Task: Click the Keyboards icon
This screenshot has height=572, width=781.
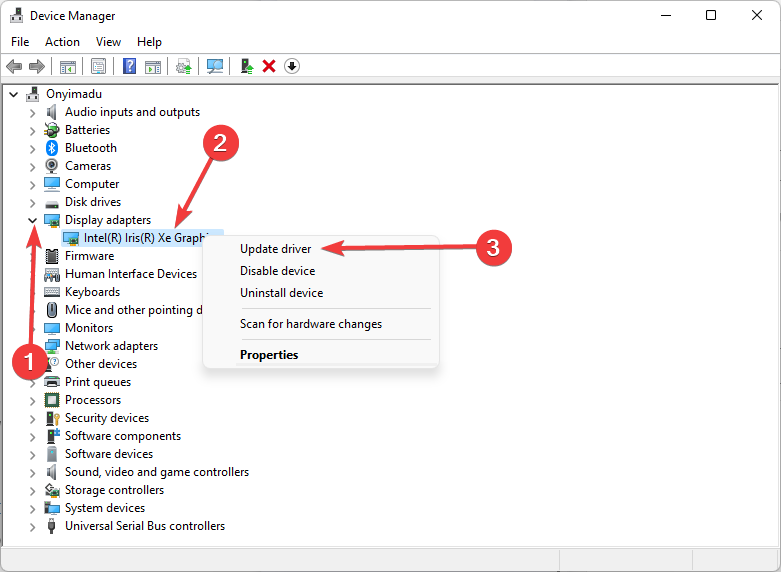Action: [52, 292]
